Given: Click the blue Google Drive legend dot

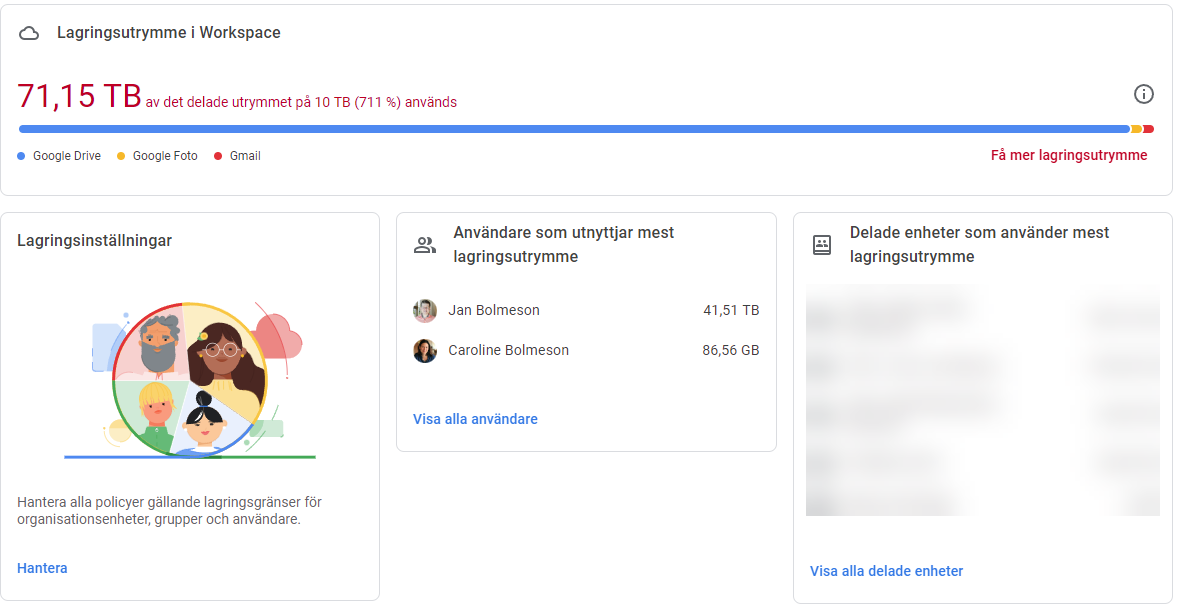Looking at the screenshot, I should click(21, 156).
